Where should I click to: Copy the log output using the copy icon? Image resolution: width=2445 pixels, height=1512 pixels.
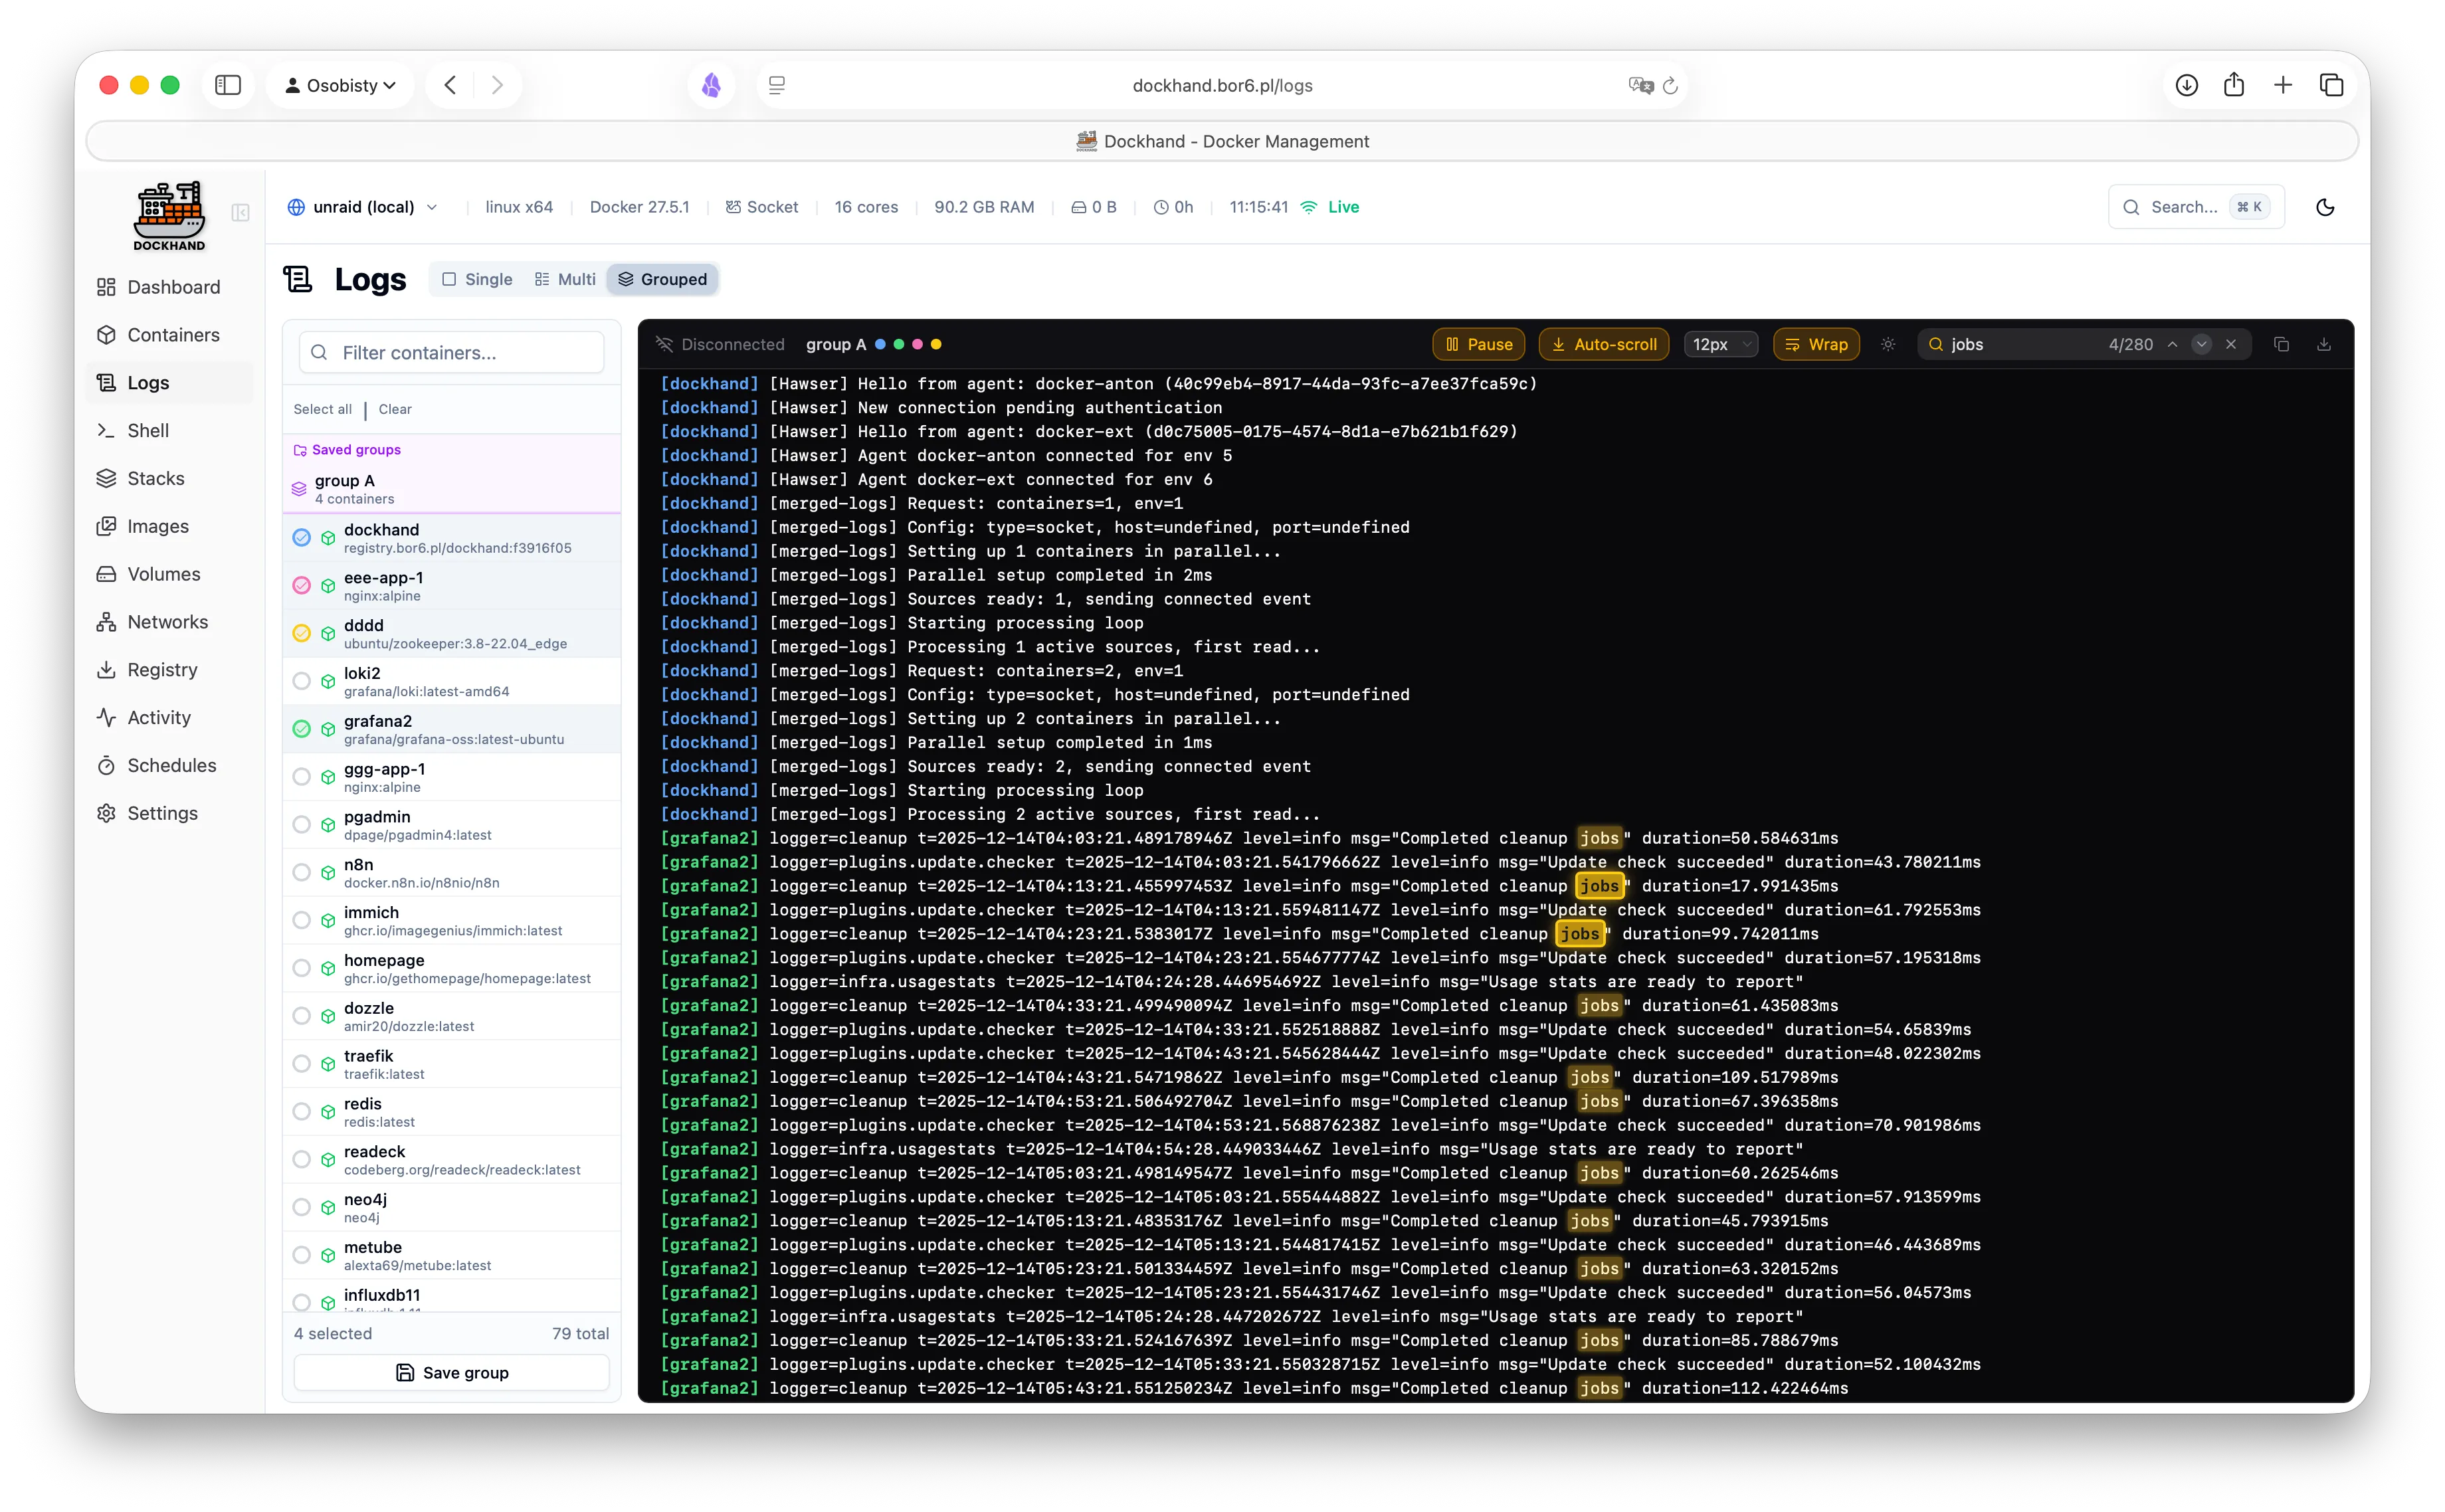tap(2282, 344)
